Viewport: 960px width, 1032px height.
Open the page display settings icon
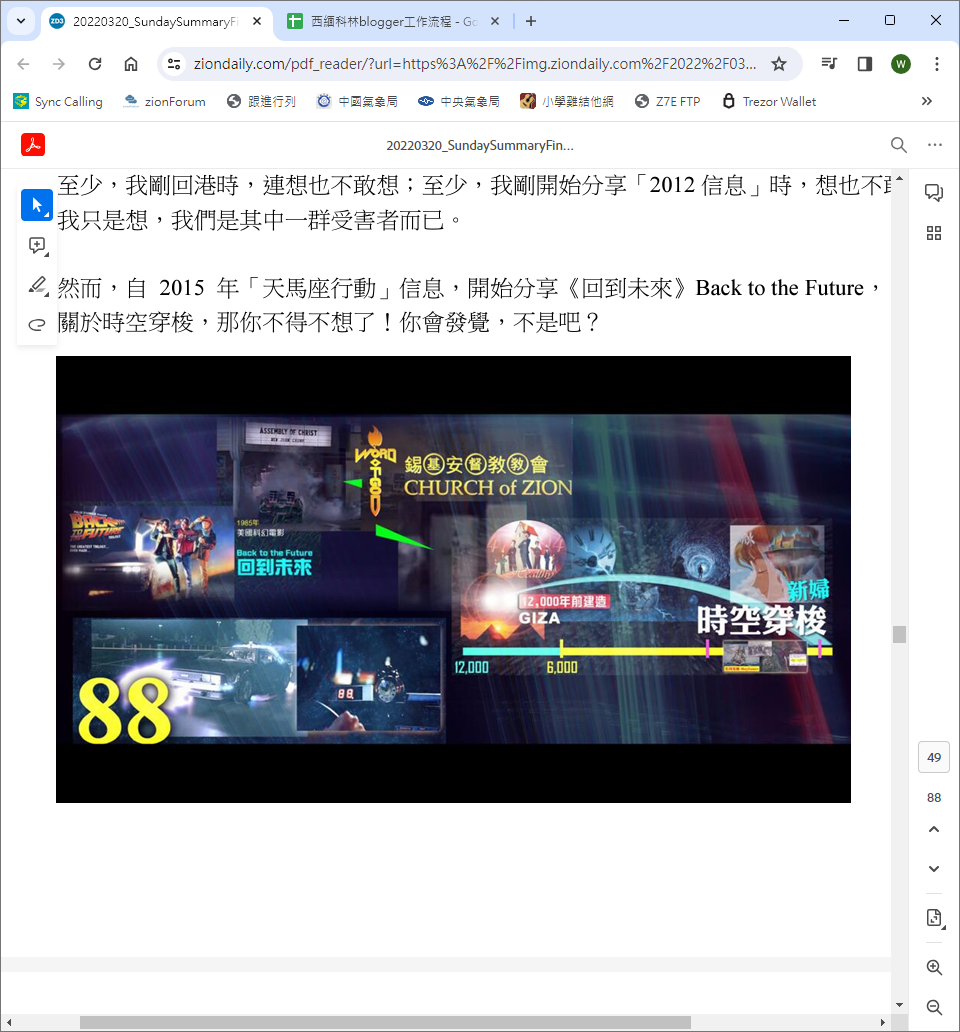point(934,918)
